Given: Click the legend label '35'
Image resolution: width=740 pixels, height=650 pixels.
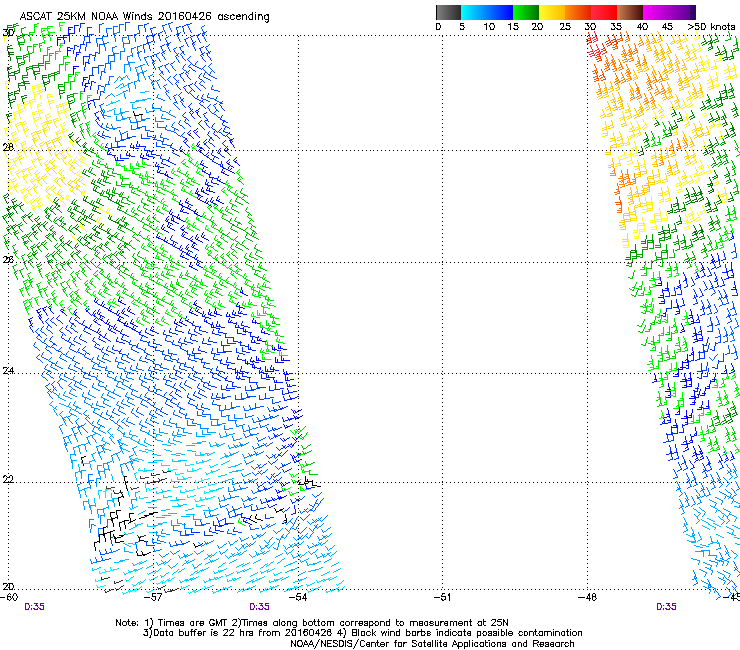Looking at the screenshot, I should [x=616, y=27].
